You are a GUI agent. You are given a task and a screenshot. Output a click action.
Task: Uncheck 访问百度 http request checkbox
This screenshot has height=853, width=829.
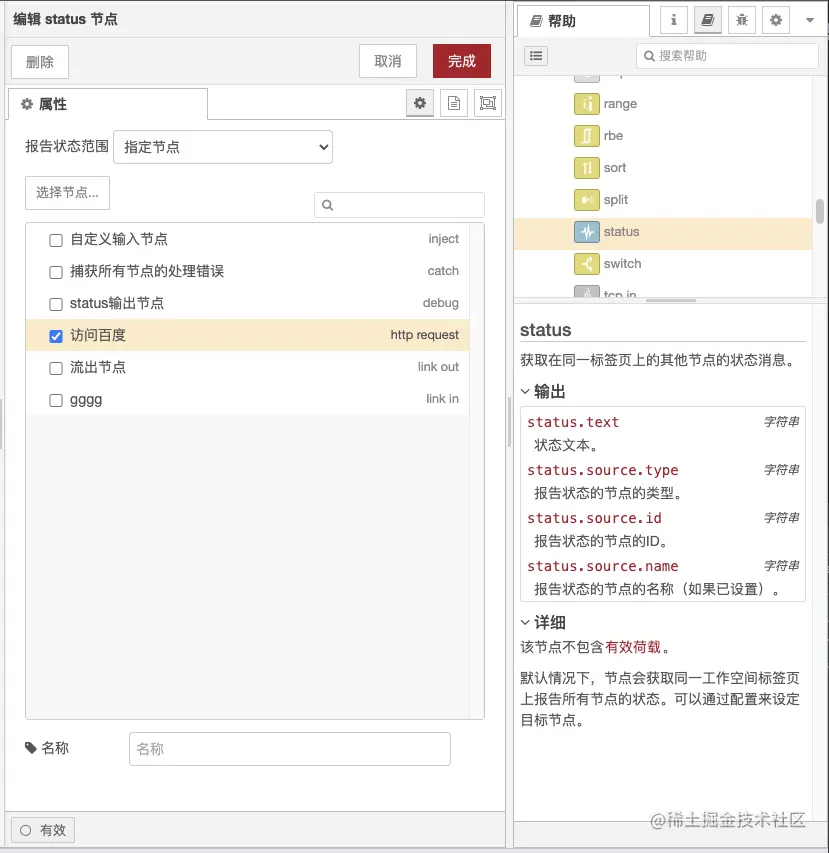[55, 336]
